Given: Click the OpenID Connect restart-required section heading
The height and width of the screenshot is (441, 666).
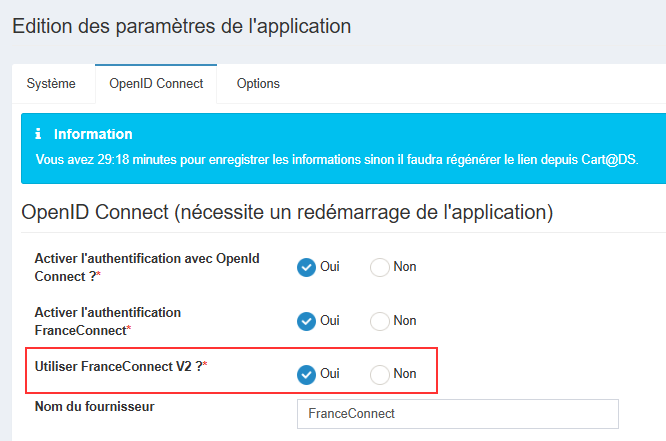Looking at the screenshot, I should point(287,212).
